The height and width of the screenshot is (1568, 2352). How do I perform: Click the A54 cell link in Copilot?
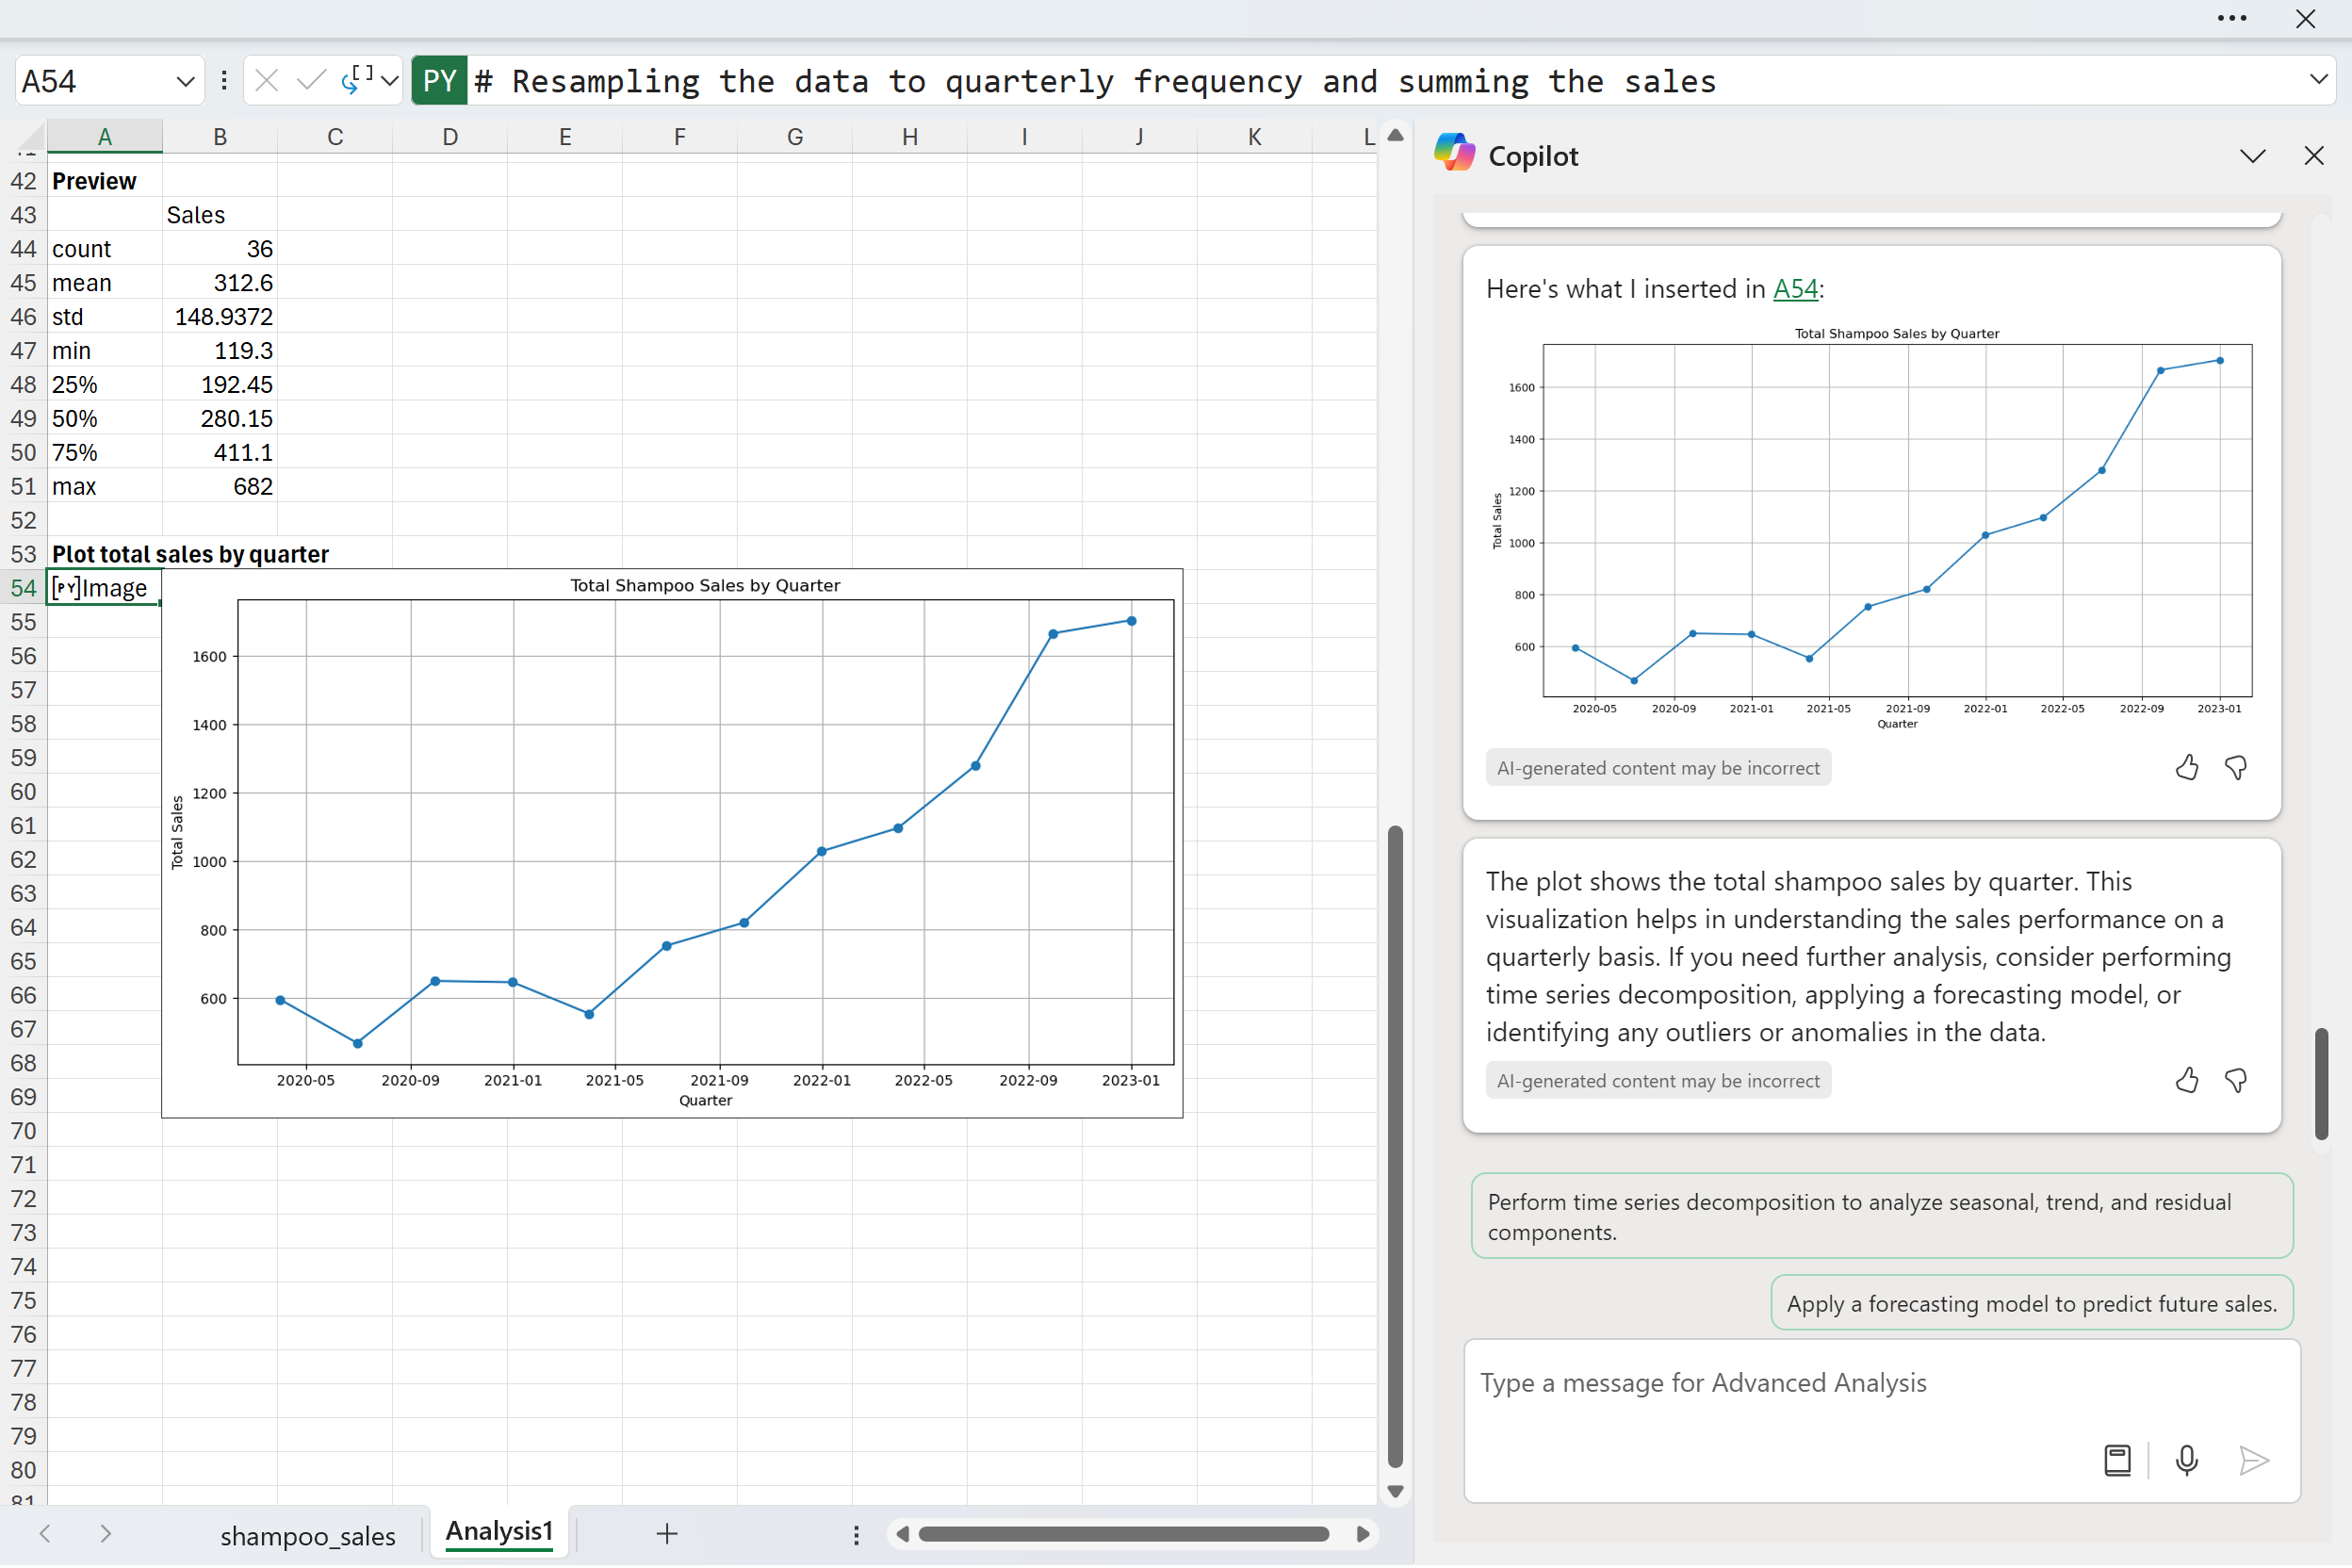coord(1795,289)
